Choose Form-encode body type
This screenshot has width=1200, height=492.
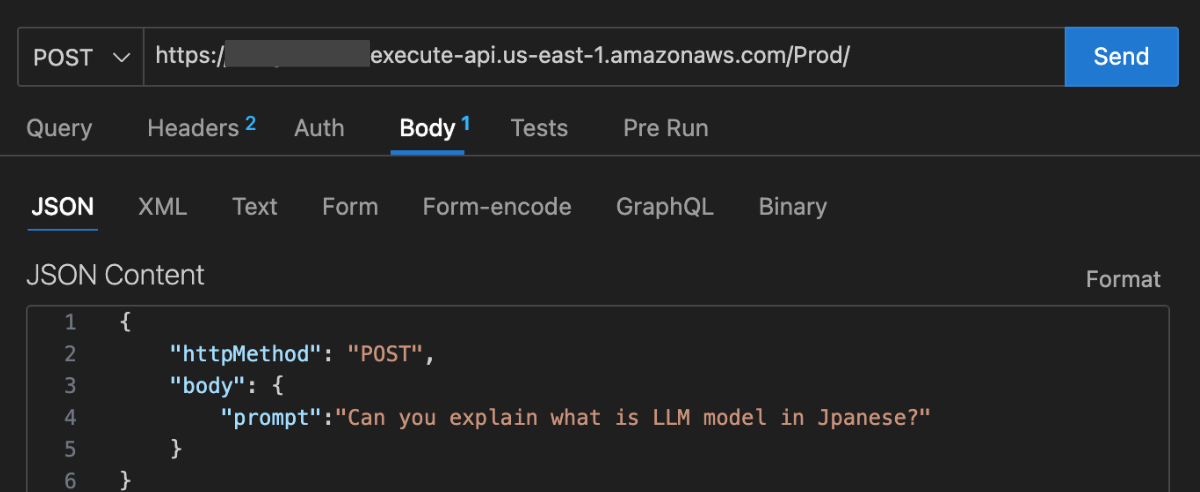pyautogui.click(x=497, y=207)
